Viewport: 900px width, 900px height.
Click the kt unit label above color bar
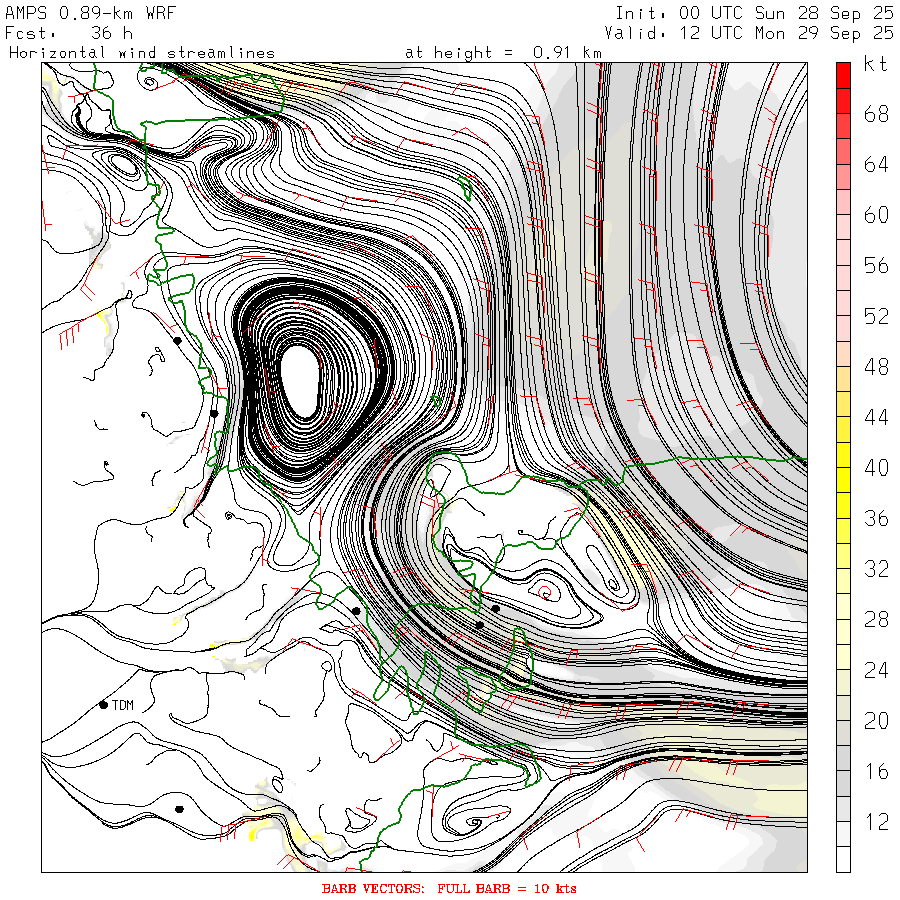tap(876, 66)
